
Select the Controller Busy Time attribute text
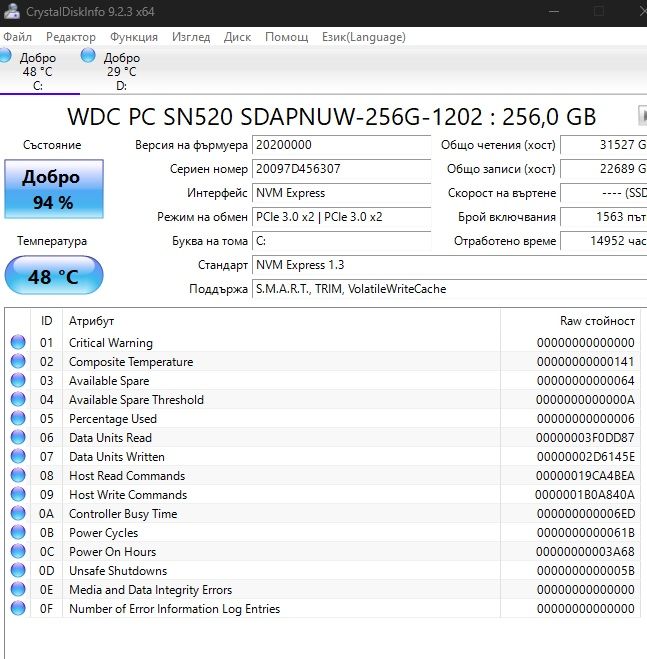tap(123, 514)
